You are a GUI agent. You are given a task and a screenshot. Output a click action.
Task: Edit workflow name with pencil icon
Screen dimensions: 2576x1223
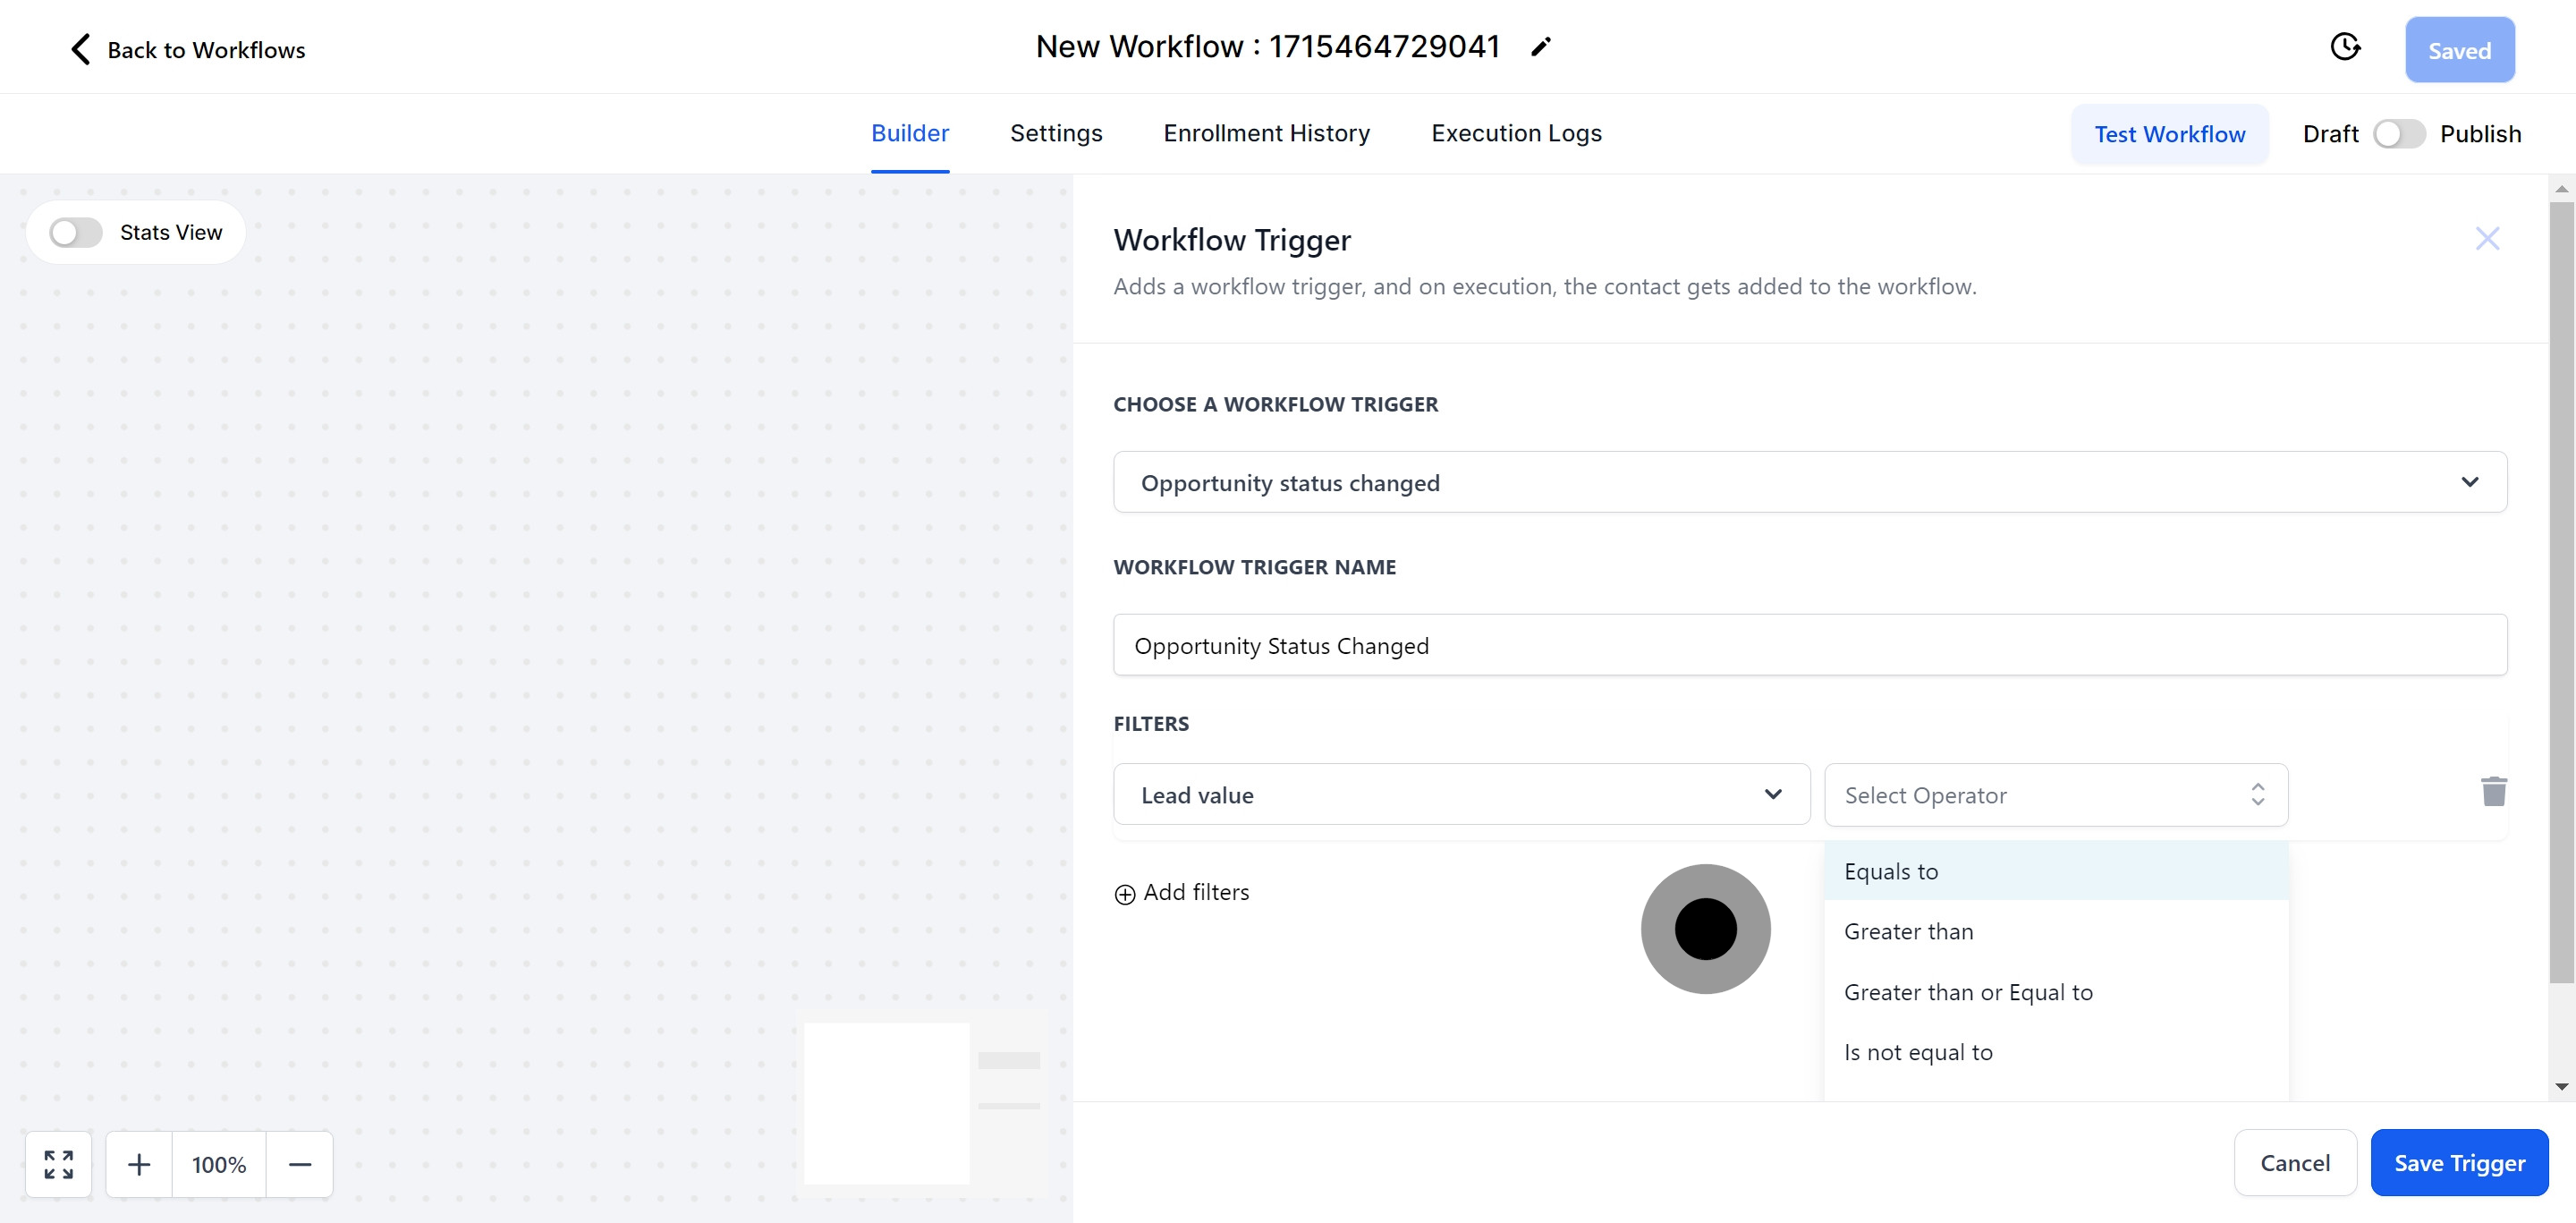tap(1540, 47)
